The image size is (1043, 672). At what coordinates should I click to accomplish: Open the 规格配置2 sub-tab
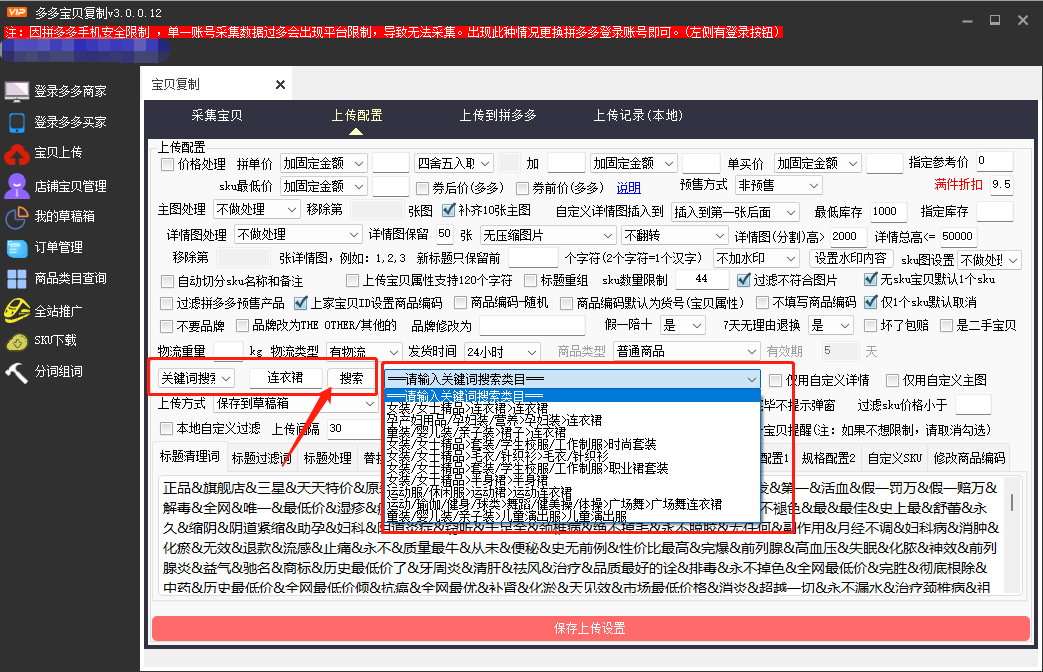(x=828, y=458)
